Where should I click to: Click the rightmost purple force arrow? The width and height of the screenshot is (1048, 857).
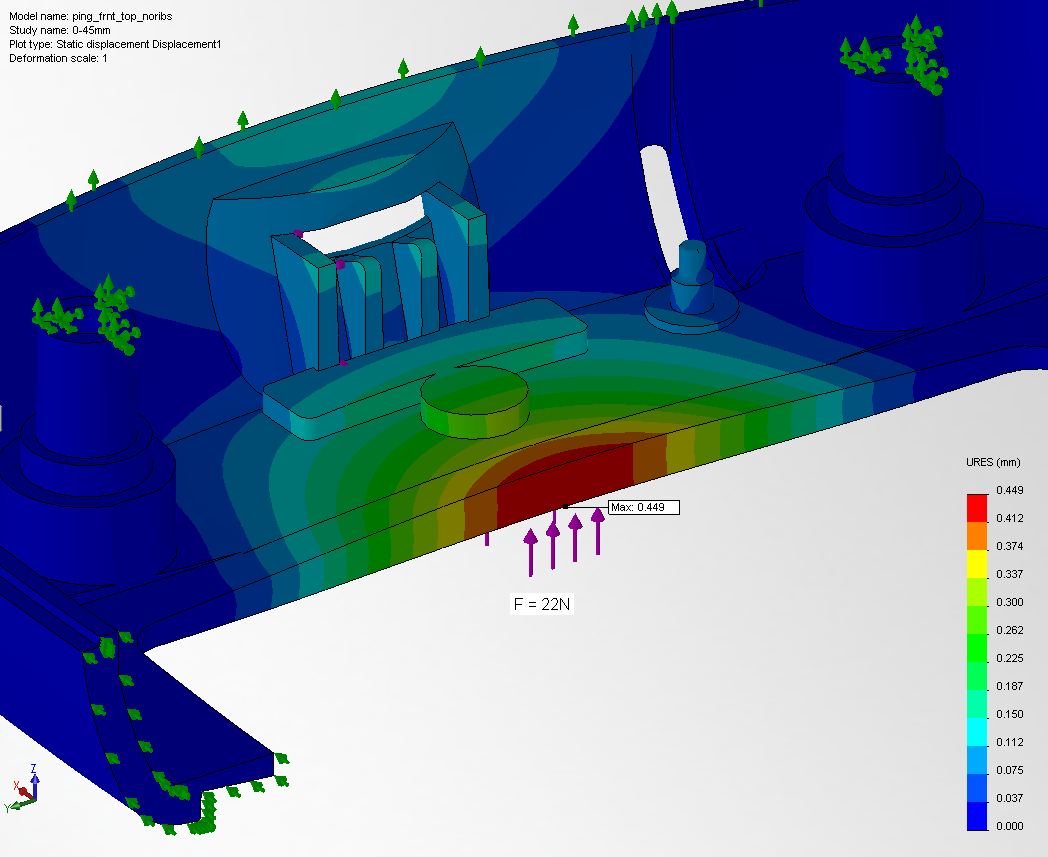click(x=598, y=530)
